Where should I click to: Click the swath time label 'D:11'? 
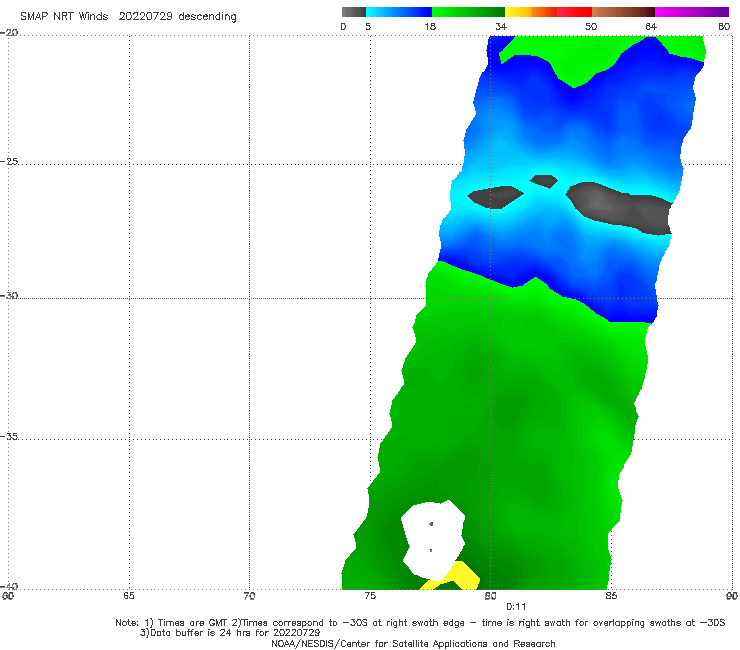(516, 607)
